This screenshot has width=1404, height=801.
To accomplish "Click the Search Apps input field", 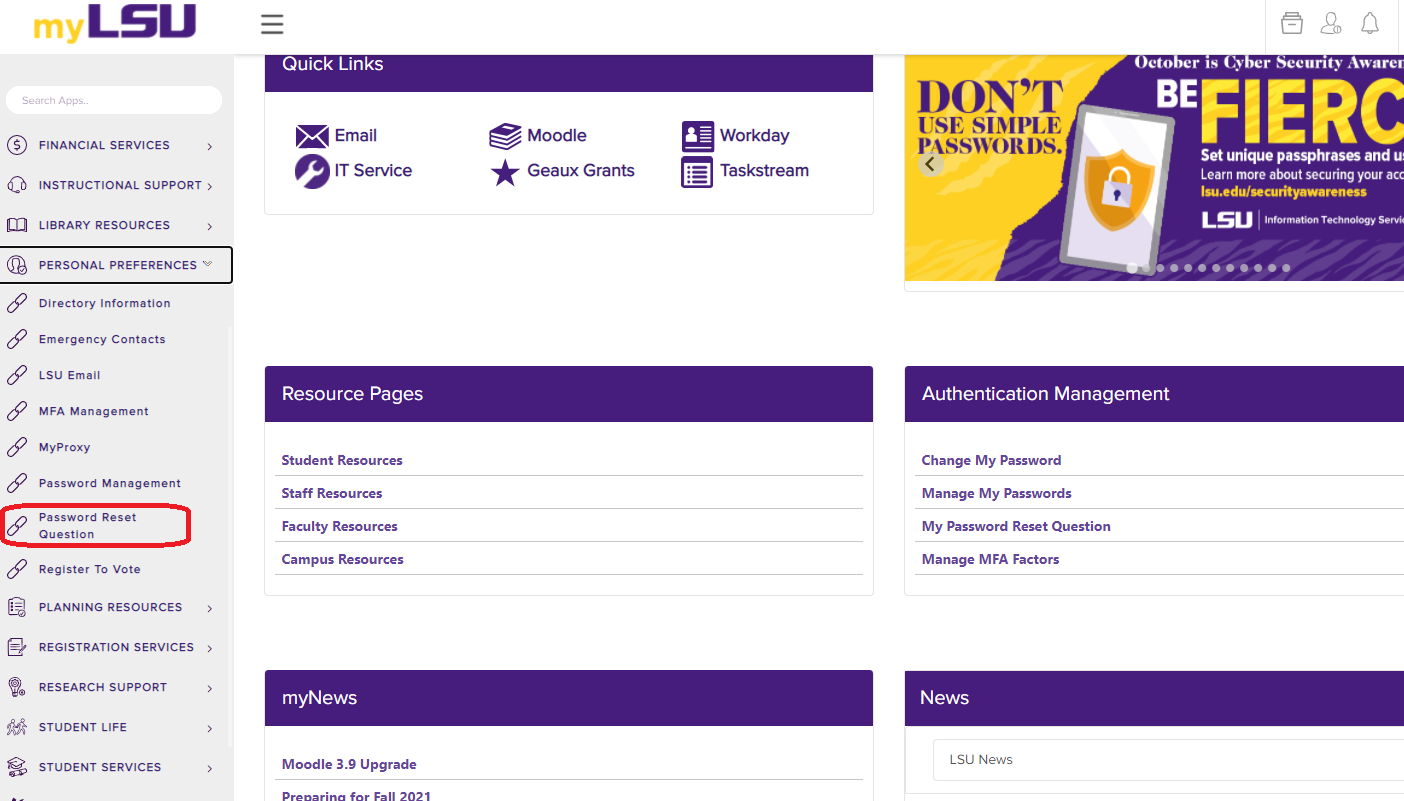I will click(x=114, y=100).
